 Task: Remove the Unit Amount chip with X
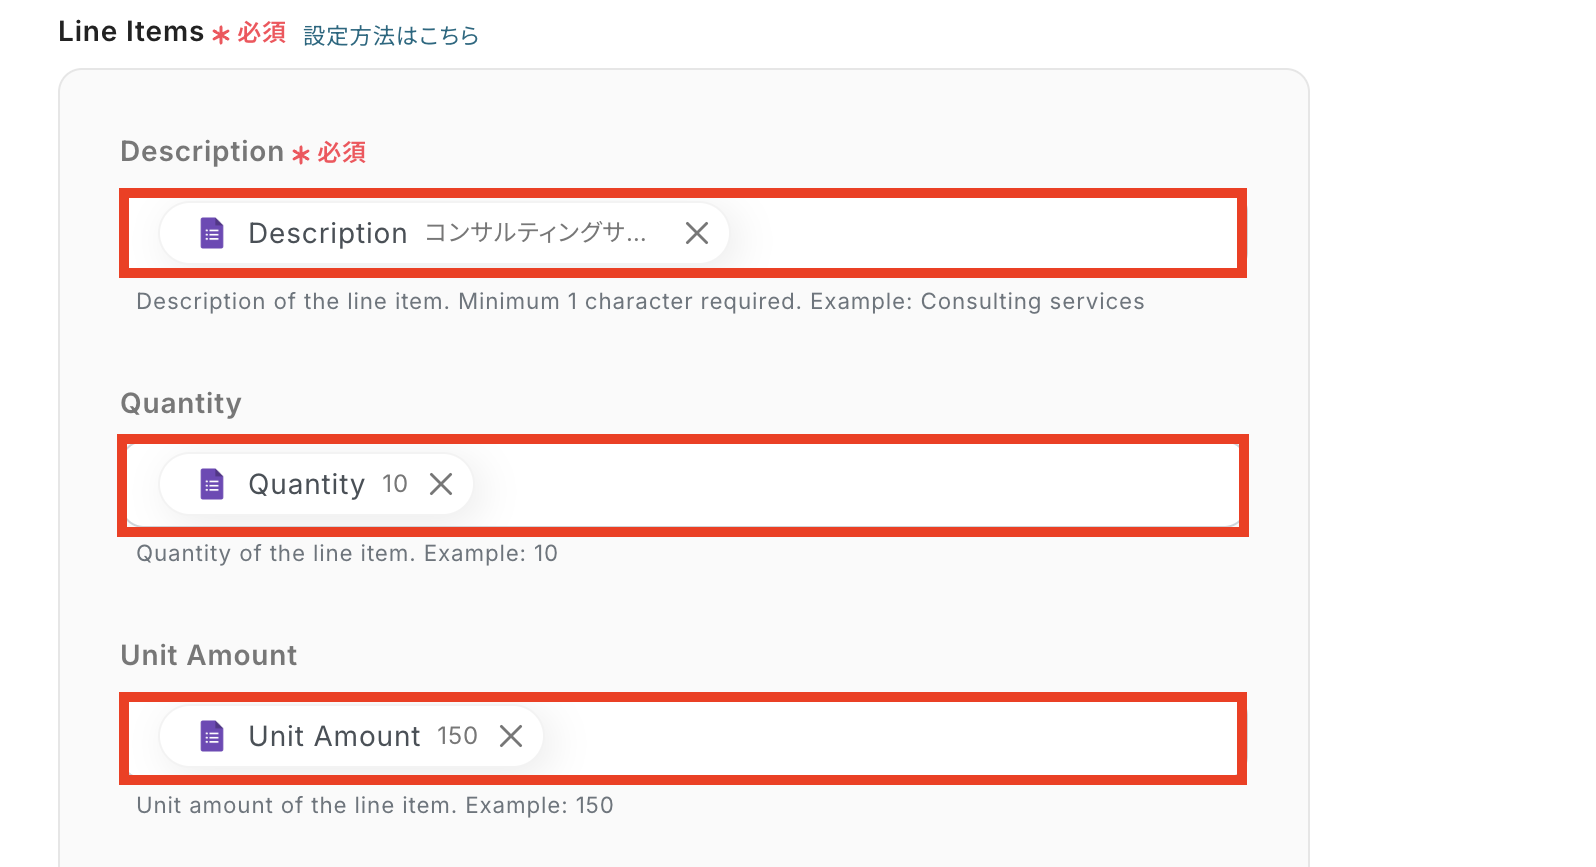click(511, 736)
